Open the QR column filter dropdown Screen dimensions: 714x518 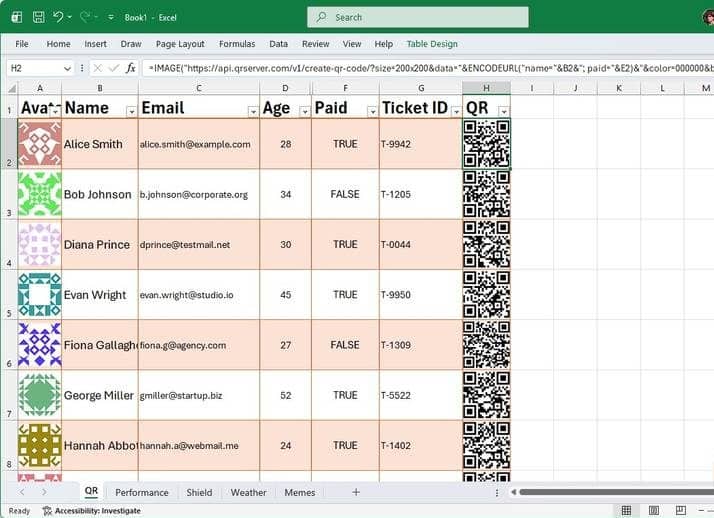pos(504,111)
